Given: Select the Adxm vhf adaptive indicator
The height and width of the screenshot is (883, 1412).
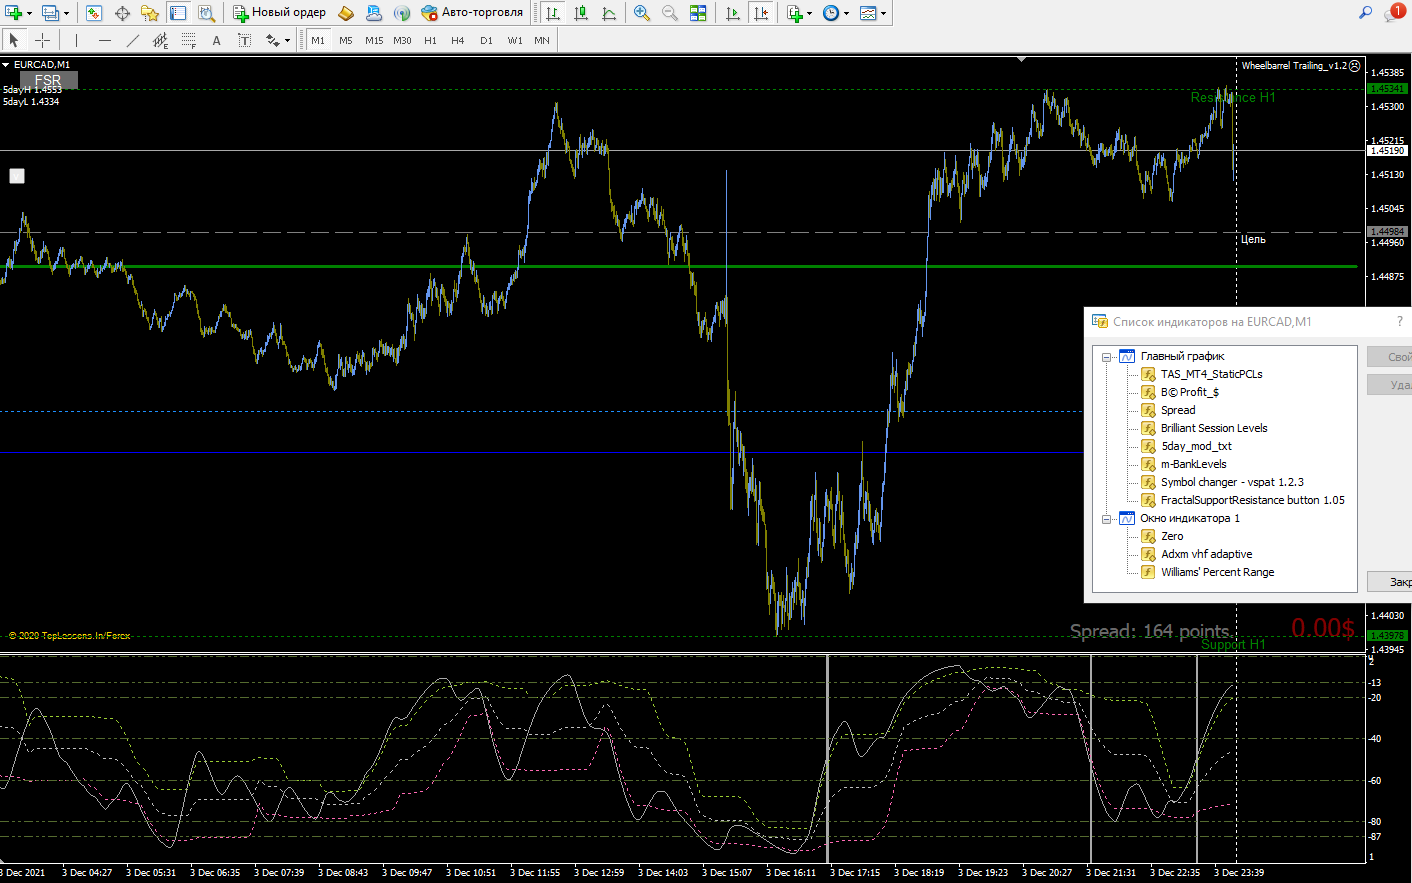Looking at the screenshot, I should (x=1206, y=554).
